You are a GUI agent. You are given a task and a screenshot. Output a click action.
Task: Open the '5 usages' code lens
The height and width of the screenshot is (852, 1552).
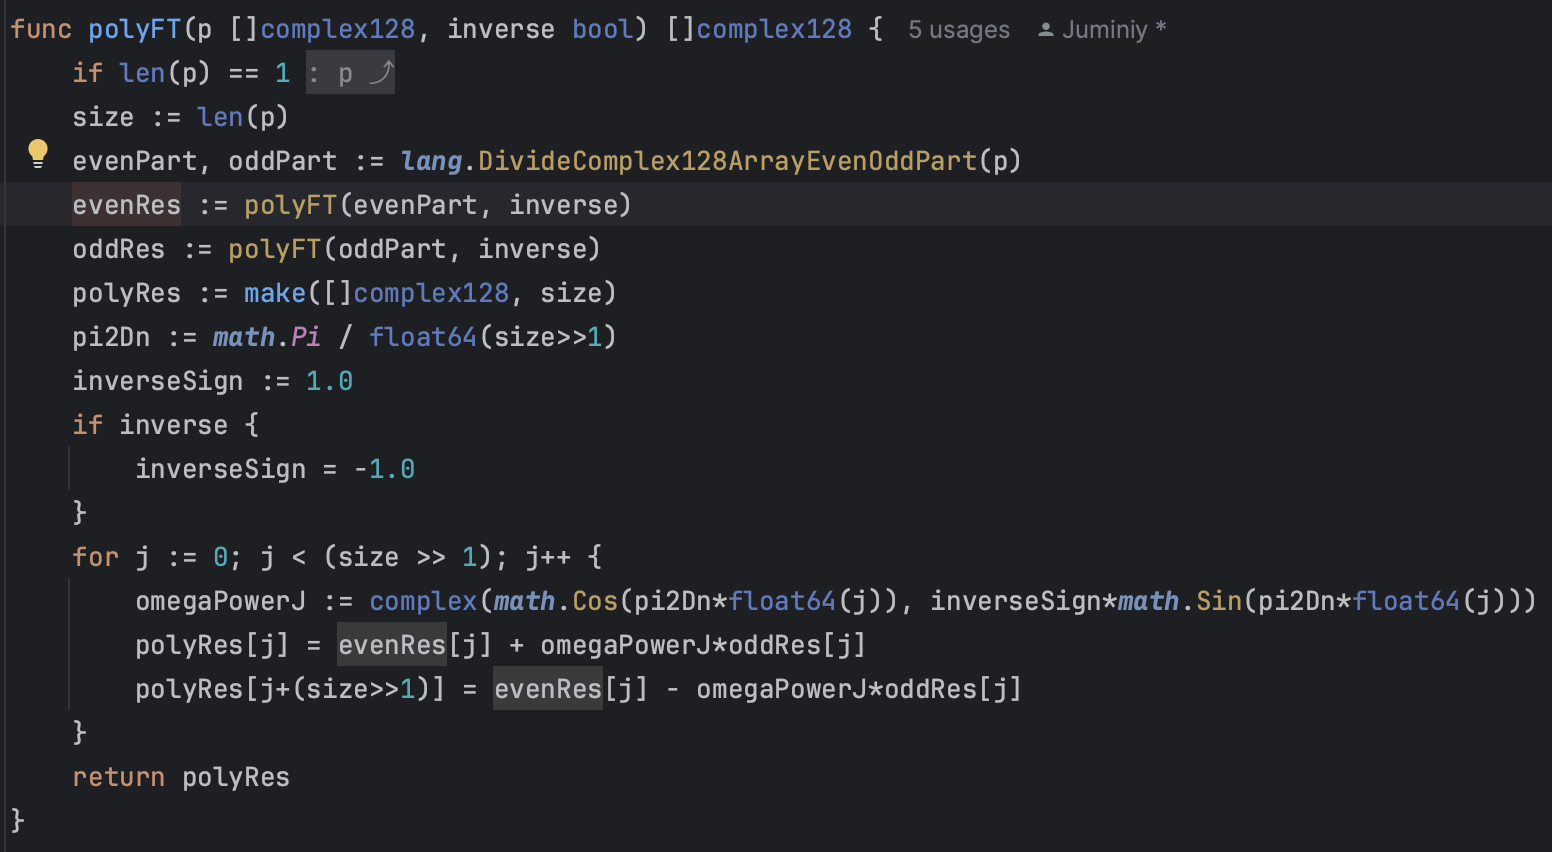click(x=959, y=30)
